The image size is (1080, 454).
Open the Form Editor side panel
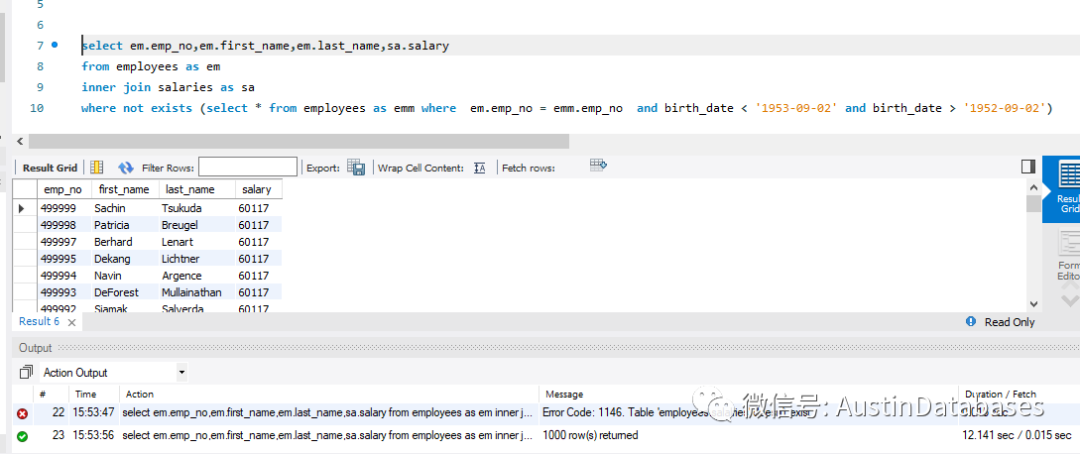pos(1068,255)
